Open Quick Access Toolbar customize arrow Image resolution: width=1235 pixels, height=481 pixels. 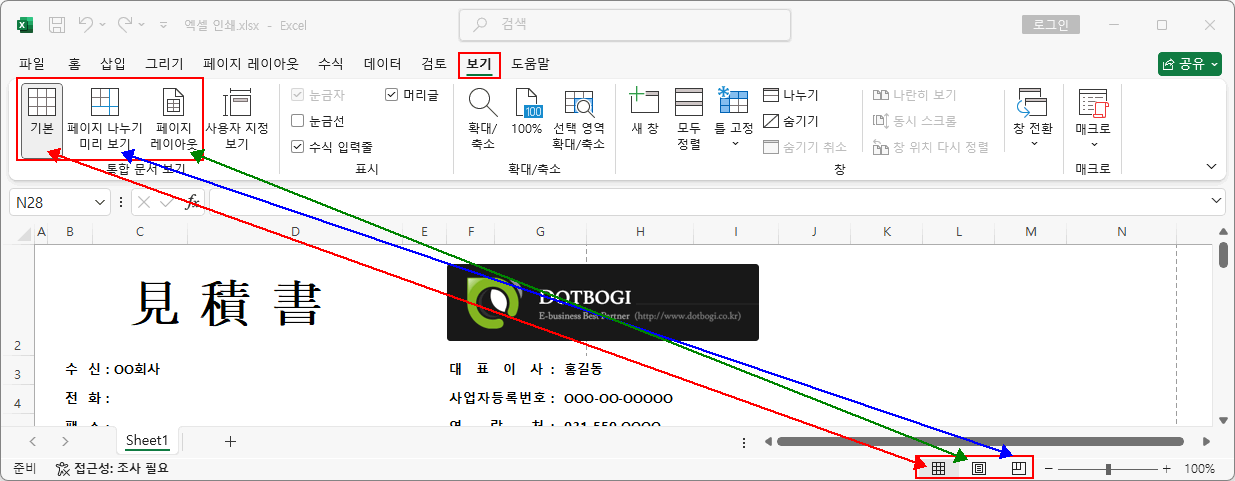[x=162, y=24]
